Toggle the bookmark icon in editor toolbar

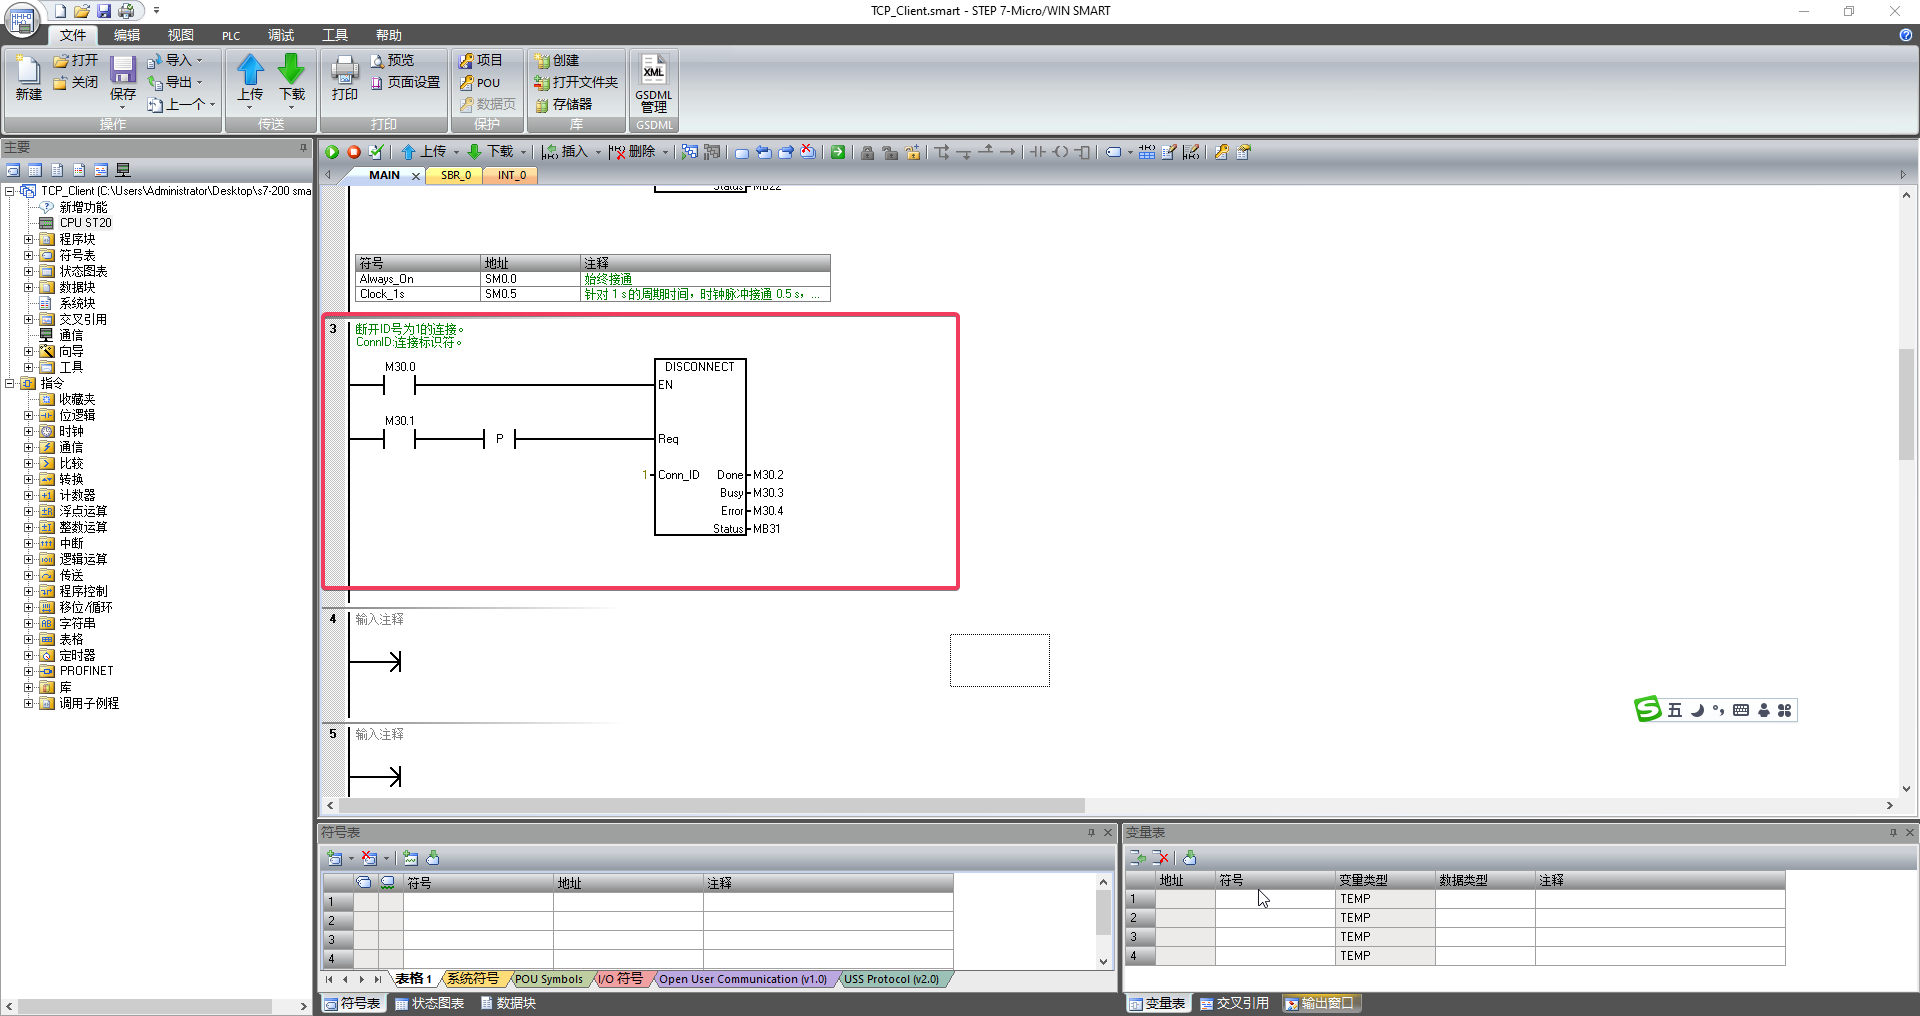coord(742,153)
